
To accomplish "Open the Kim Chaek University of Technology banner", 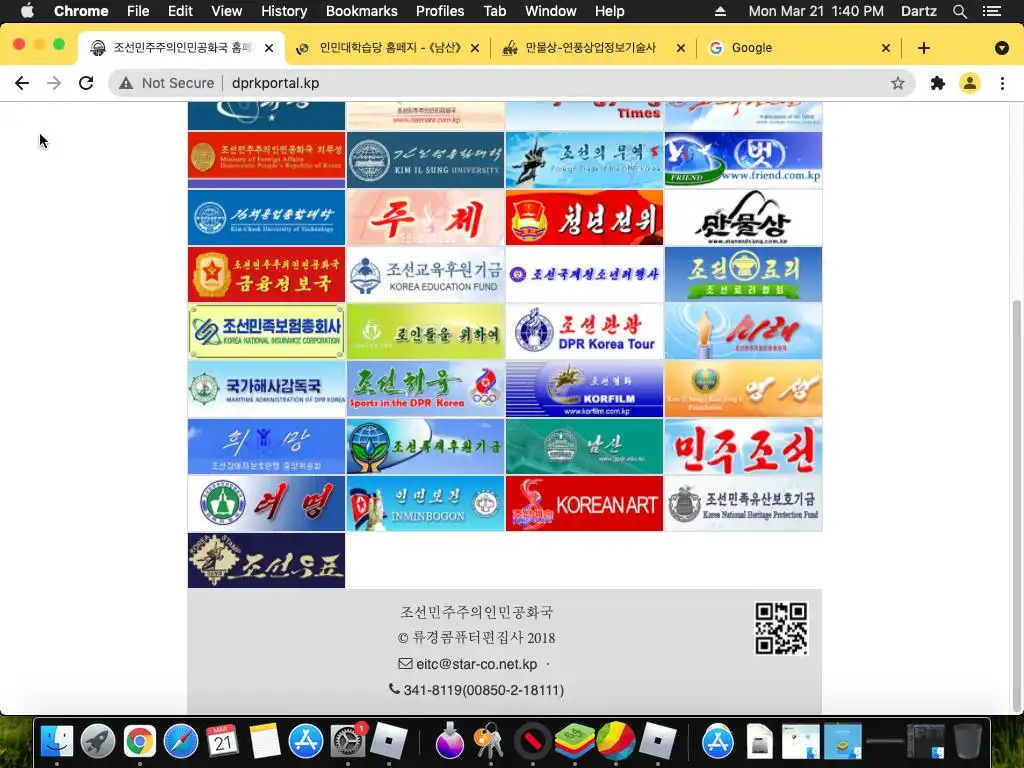I will coord(266,217).
